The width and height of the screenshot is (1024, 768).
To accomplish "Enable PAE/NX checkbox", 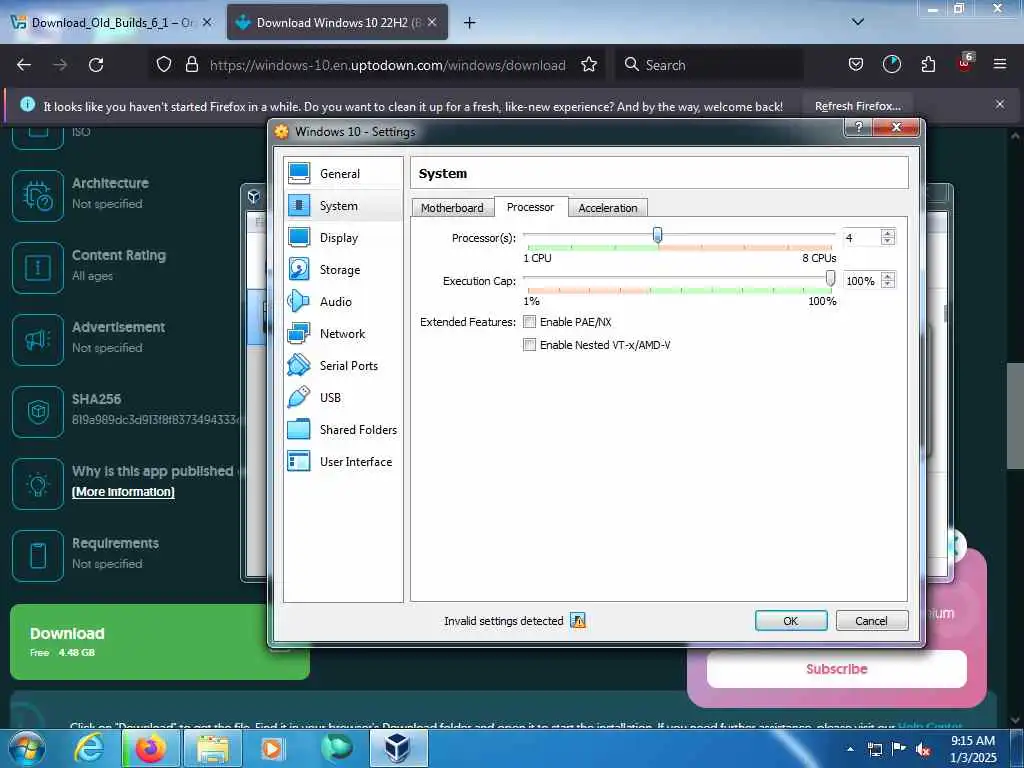I will tap(530, 322).
